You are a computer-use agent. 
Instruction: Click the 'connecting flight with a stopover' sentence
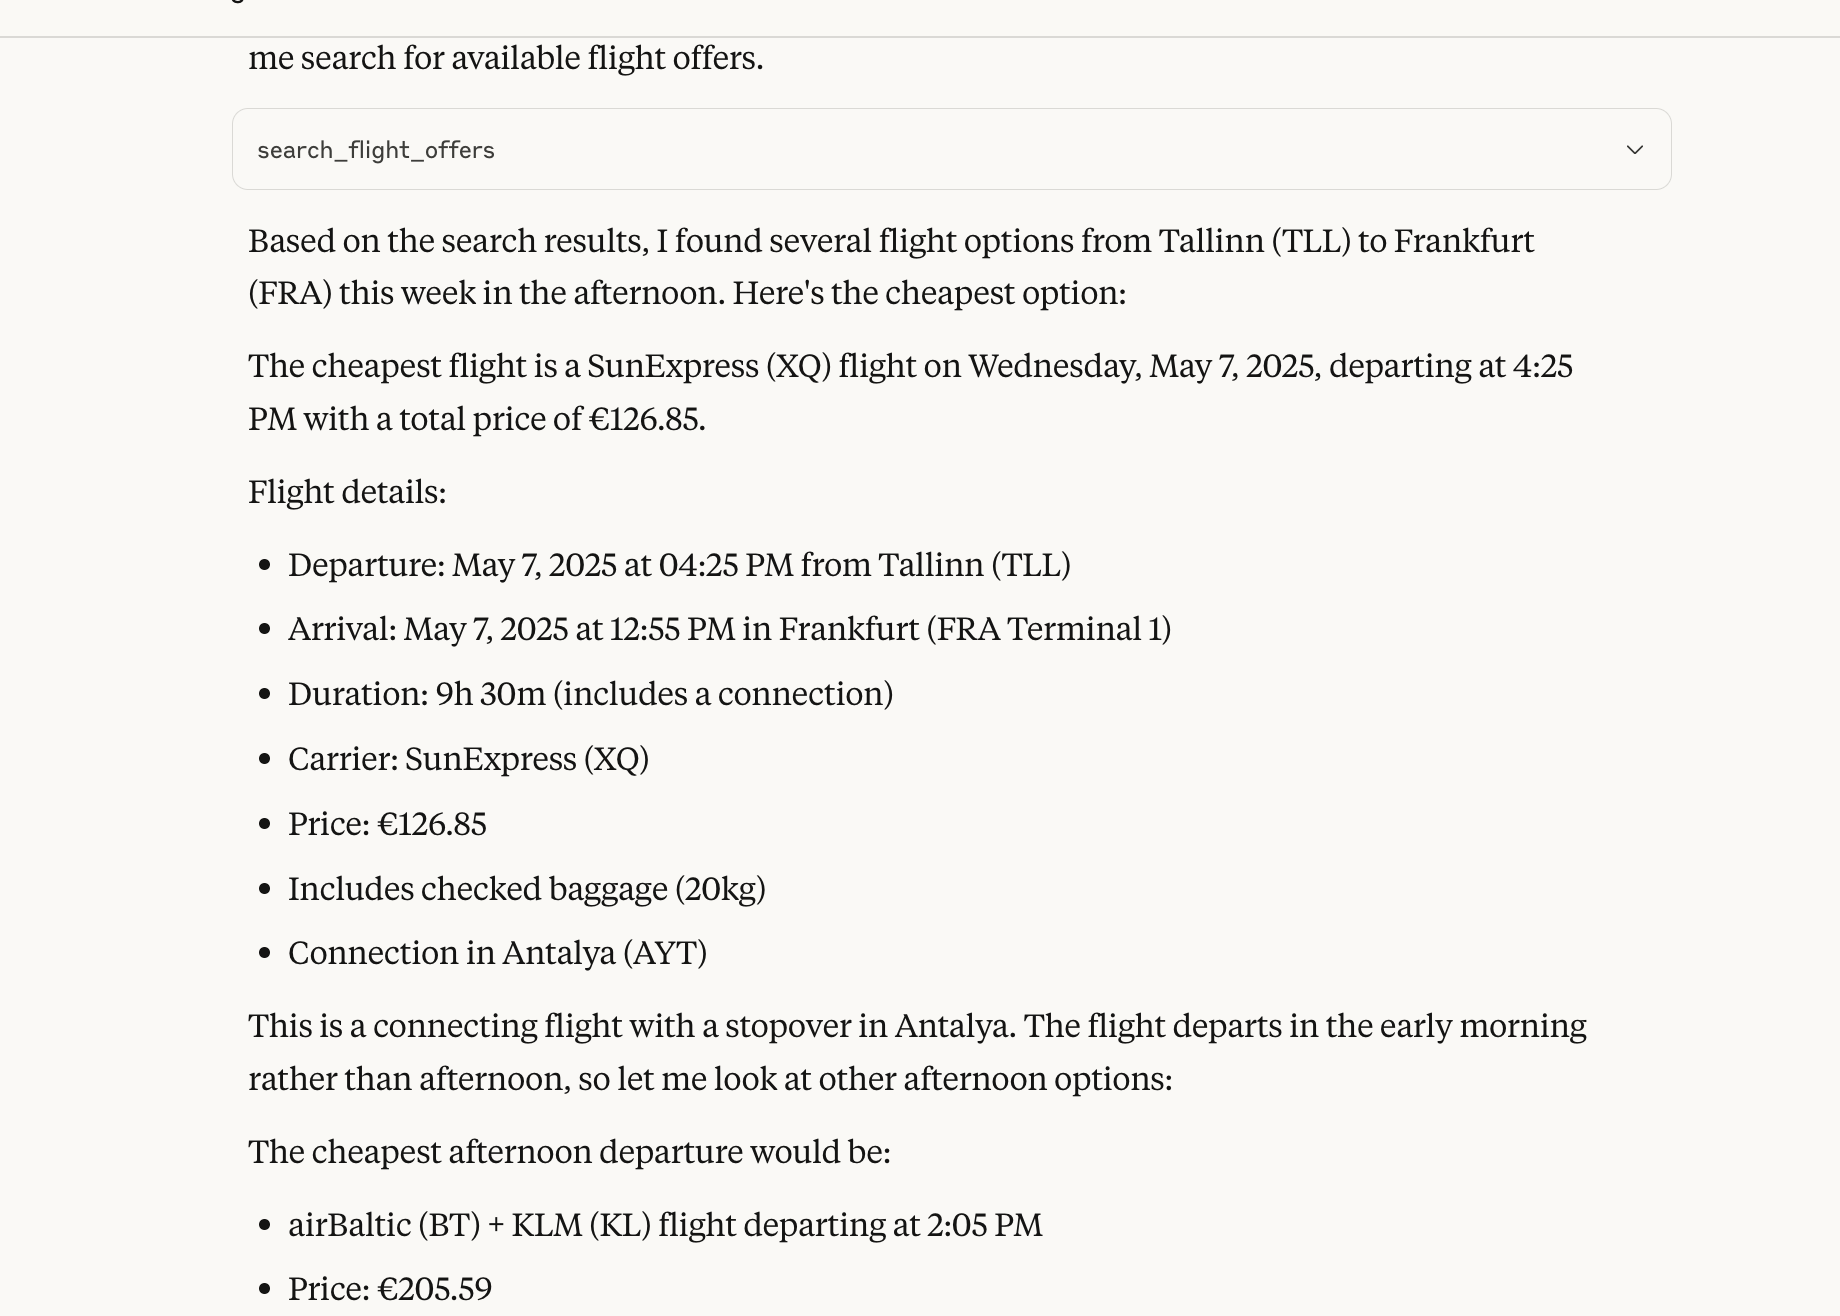tap(632, 1026)
